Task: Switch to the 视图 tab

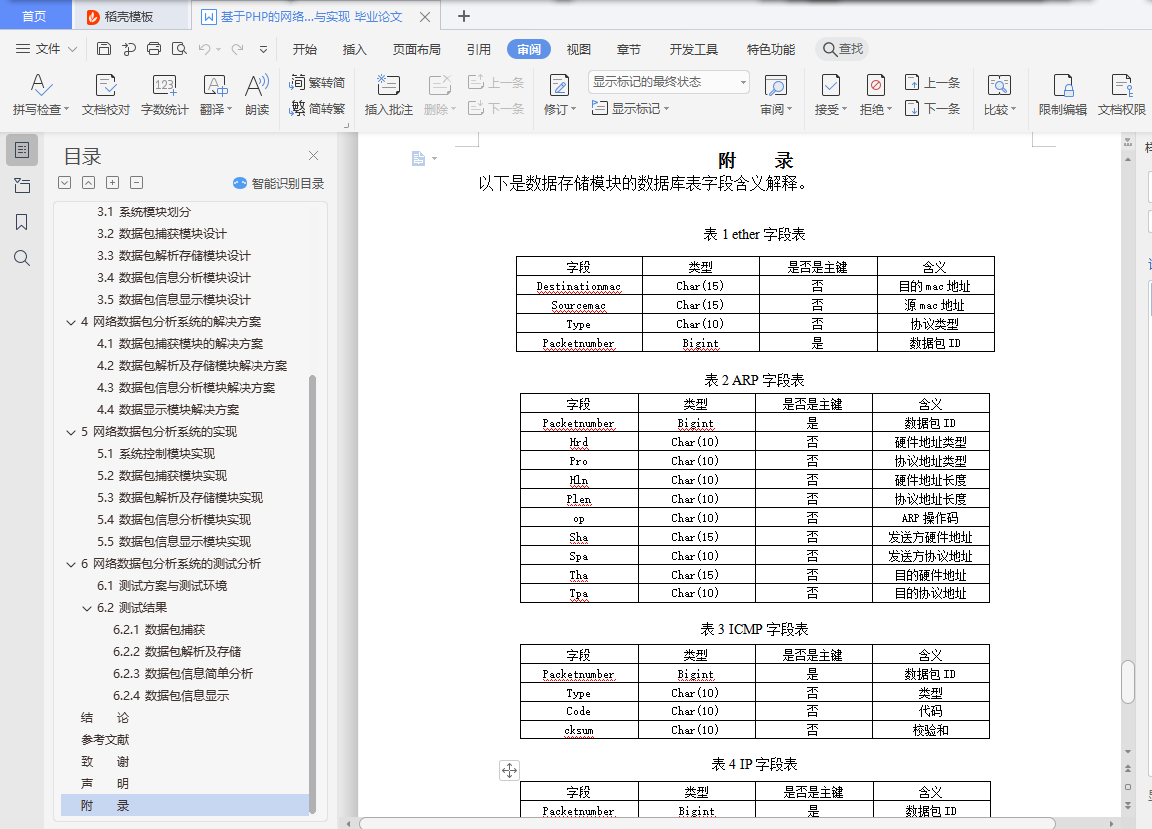Action: [x=578, y=49]
